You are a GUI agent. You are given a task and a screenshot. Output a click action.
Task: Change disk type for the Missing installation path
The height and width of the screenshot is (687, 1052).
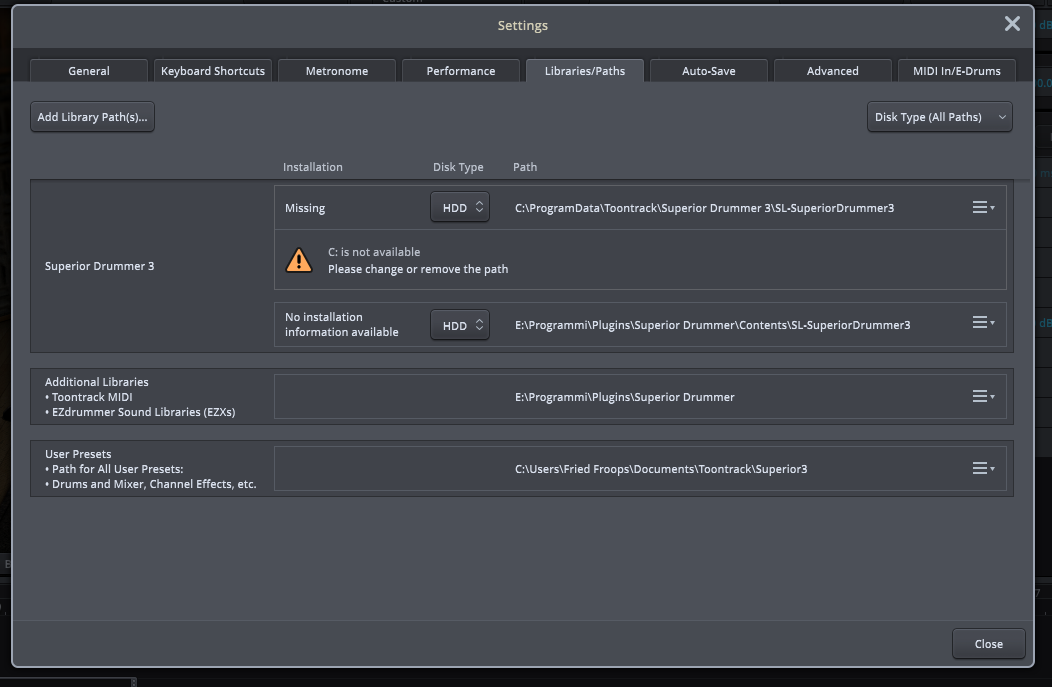coord(460,207)
